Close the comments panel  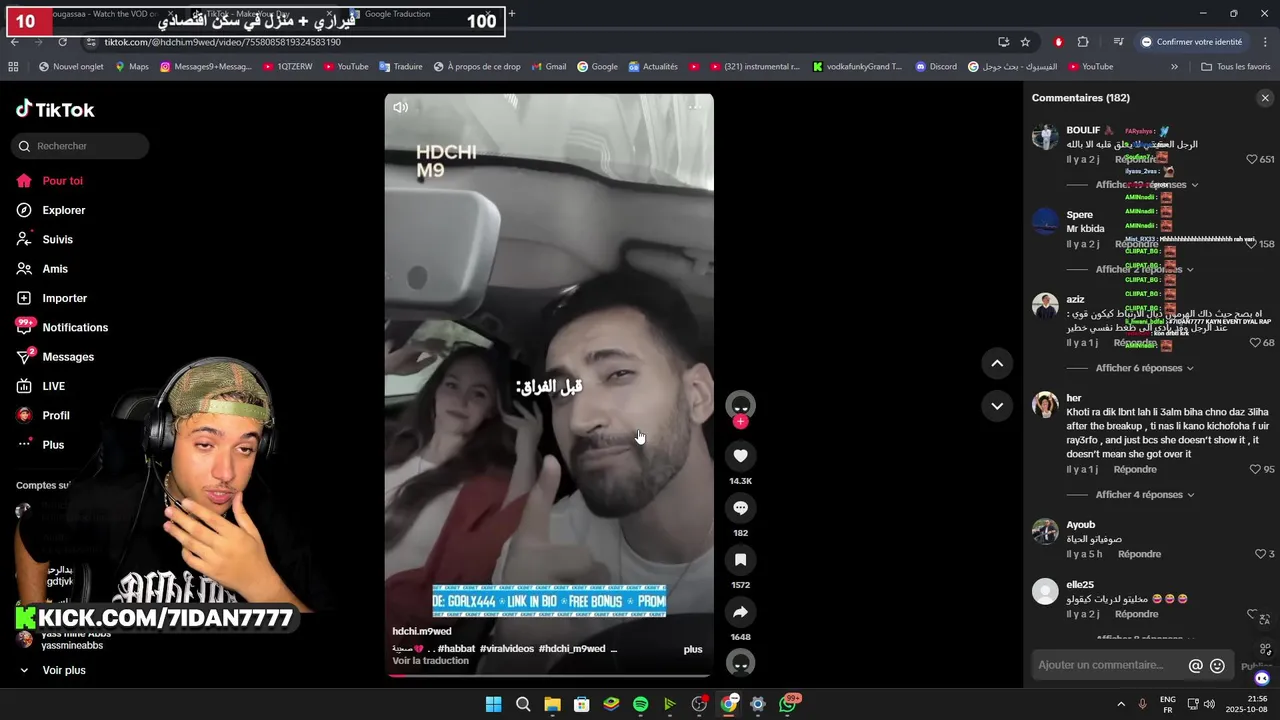[1265, 98]
